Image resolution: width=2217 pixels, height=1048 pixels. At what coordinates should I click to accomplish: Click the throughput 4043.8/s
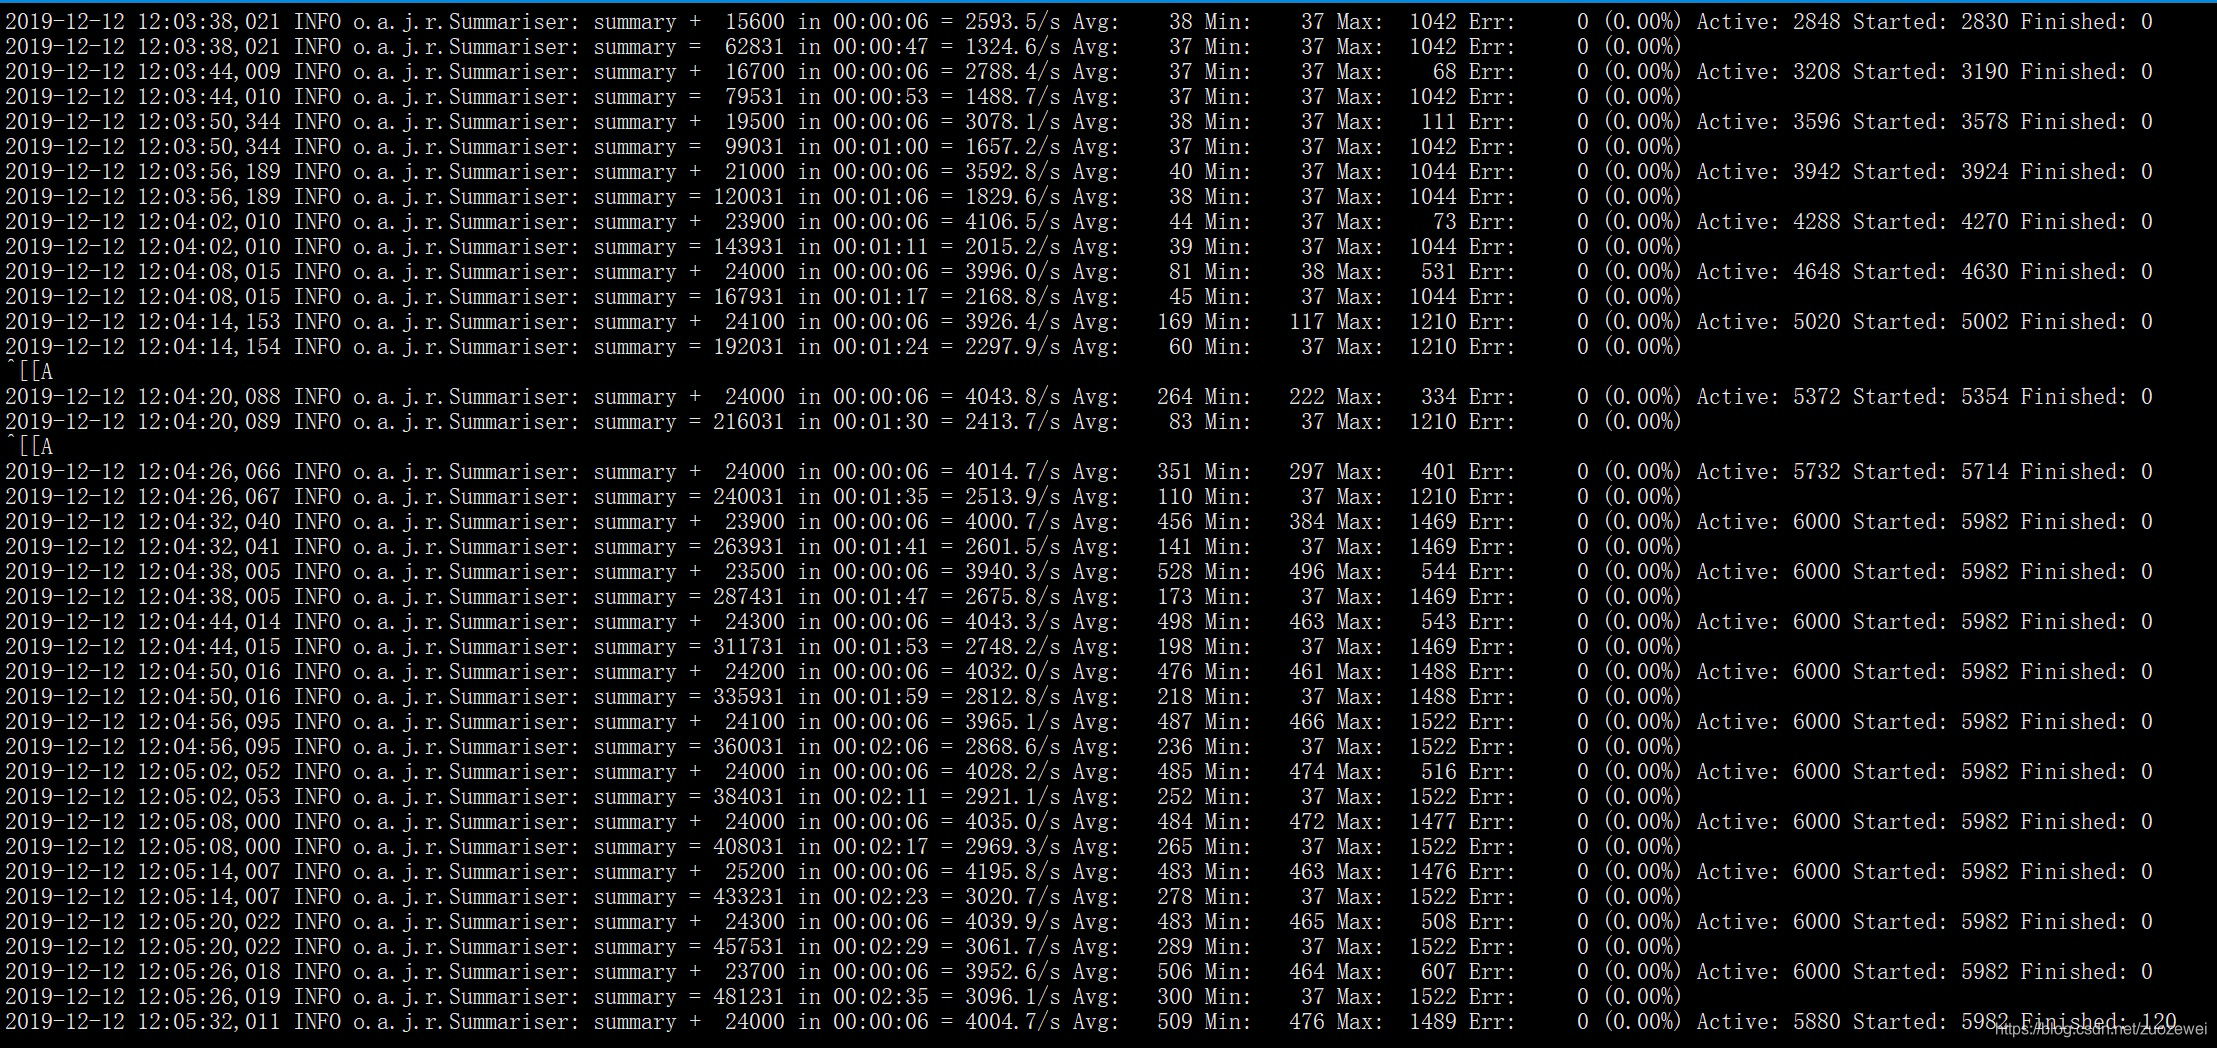pos(1012,397)
